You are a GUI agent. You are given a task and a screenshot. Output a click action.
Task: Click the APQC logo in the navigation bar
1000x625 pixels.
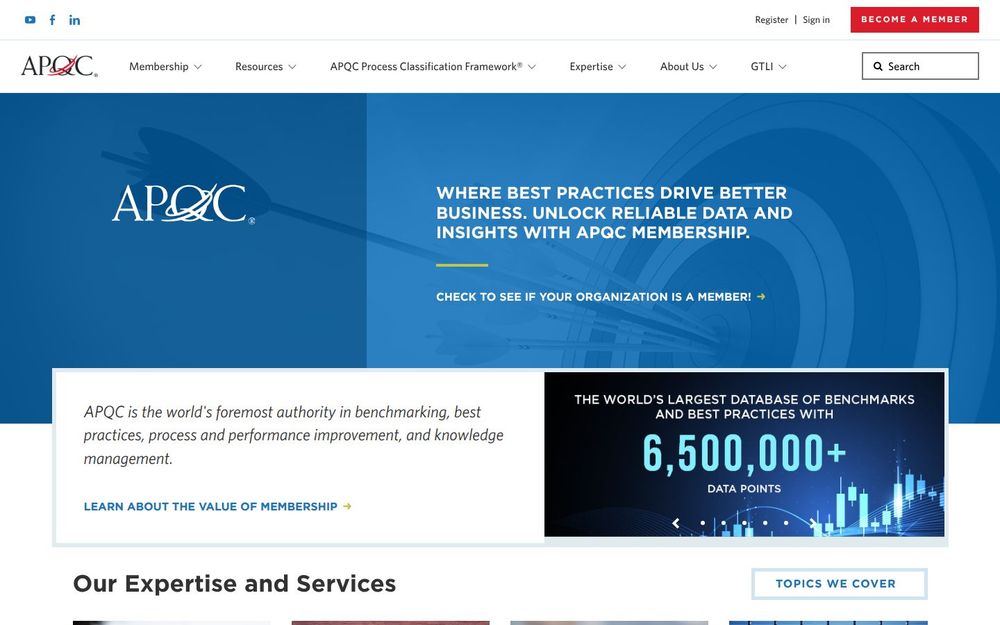[x=59, y=66]
